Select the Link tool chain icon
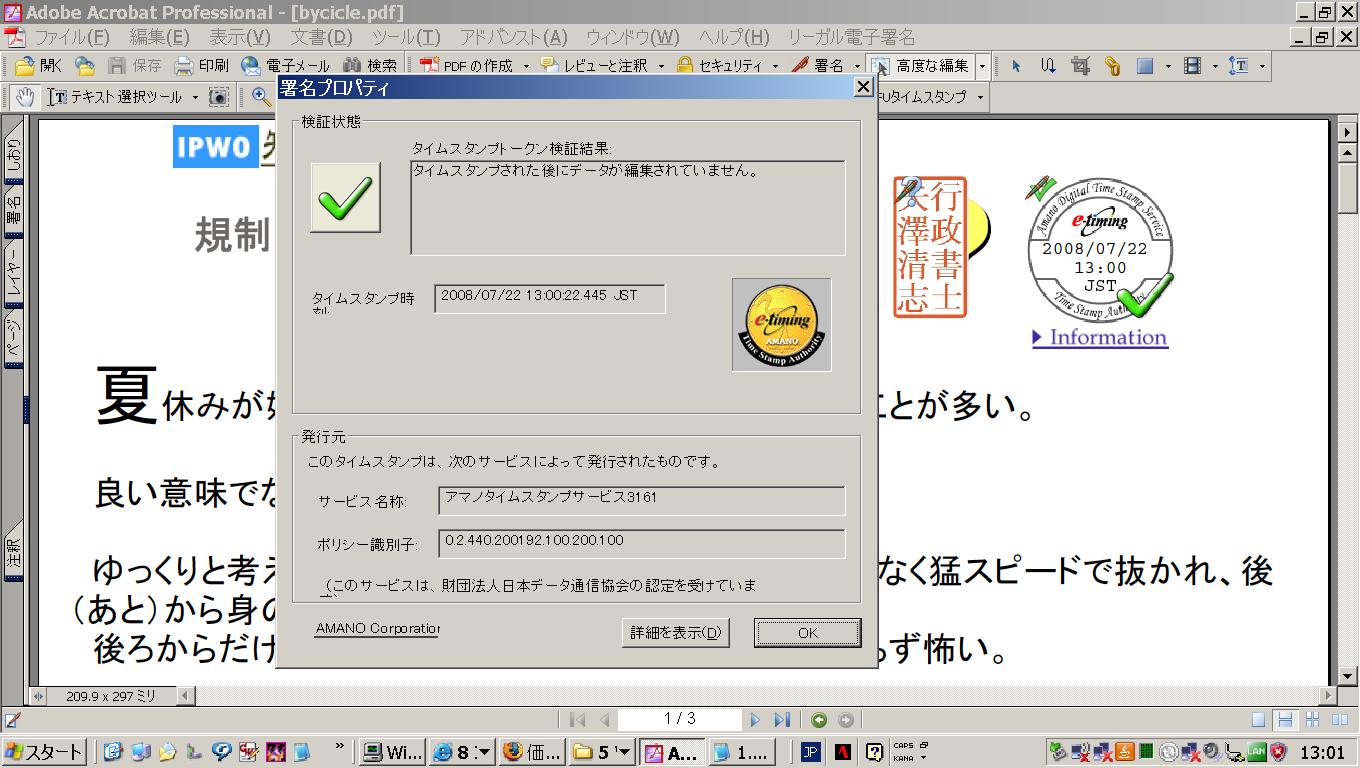Image resolution: width=1360 pixels, height=768 pixels. point(1112,66)
